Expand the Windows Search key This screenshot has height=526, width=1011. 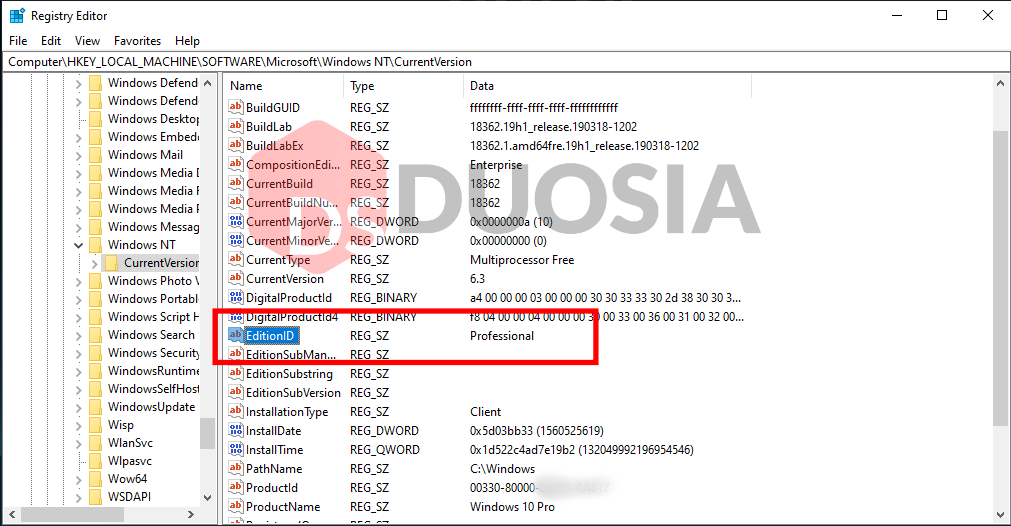(x=78, y=335)
